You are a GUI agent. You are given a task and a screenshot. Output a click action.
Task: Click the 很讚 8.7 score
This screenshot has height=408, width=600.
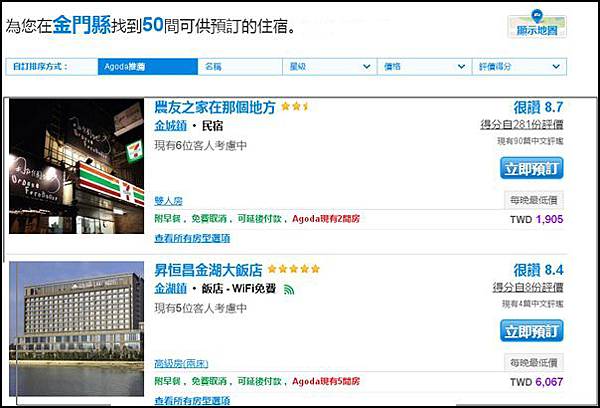(x=538, y=108)
